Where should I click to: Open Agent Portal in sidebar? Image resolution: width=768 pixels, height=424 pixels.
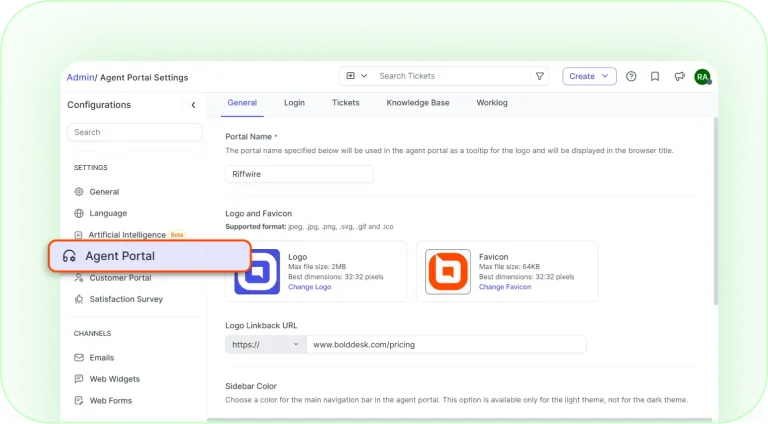pyautogui.click(x=150, y=256)
